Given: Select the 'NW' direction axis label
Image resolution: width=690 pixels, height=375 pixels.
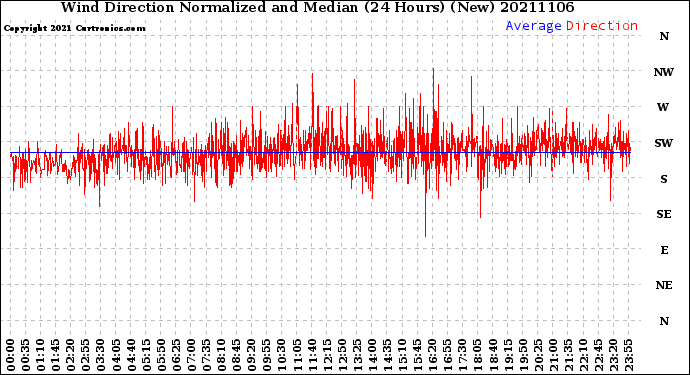Looking at the screenshot, I should click(664, 72).
